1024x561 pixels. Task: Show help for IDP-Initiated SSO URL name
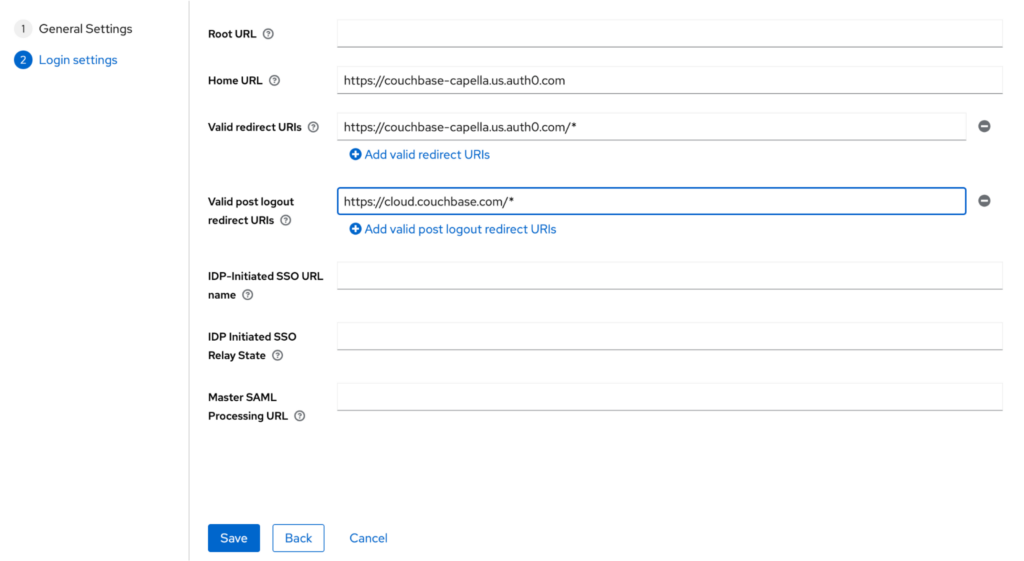[248, 295]
